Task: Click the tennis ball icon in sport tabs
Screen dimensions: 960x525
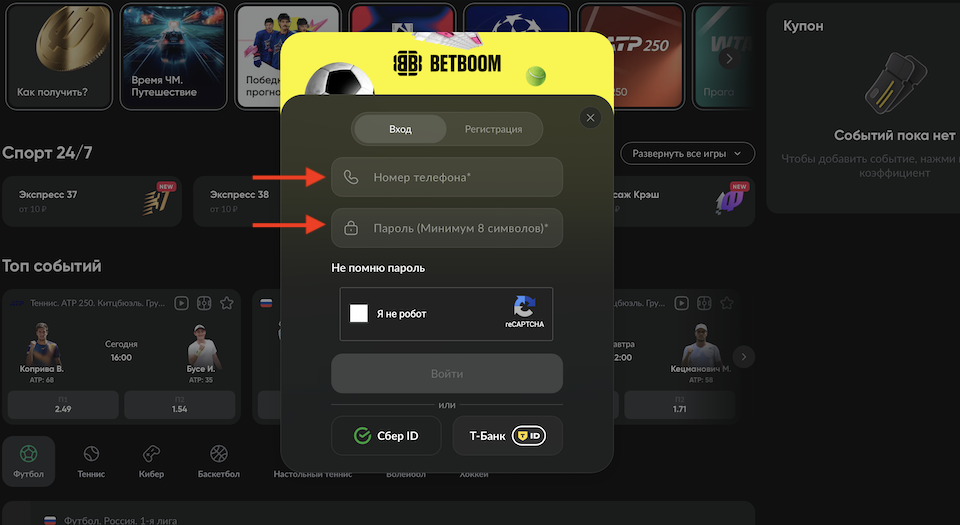Action: click(91, 453)
